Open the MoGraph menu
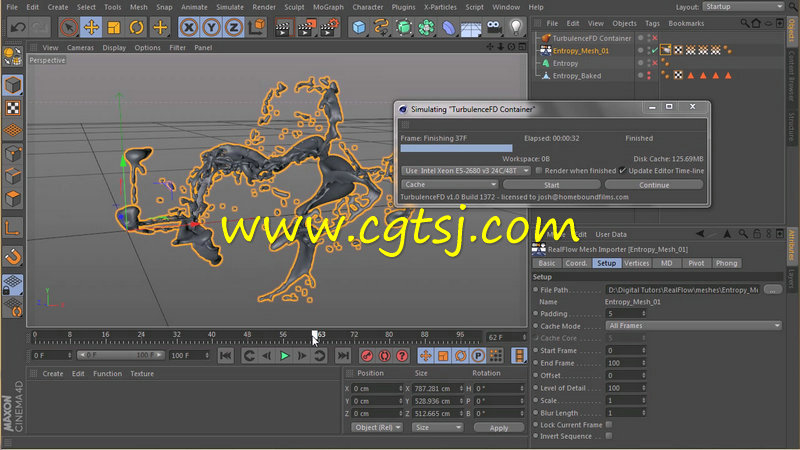 point(328,7)
